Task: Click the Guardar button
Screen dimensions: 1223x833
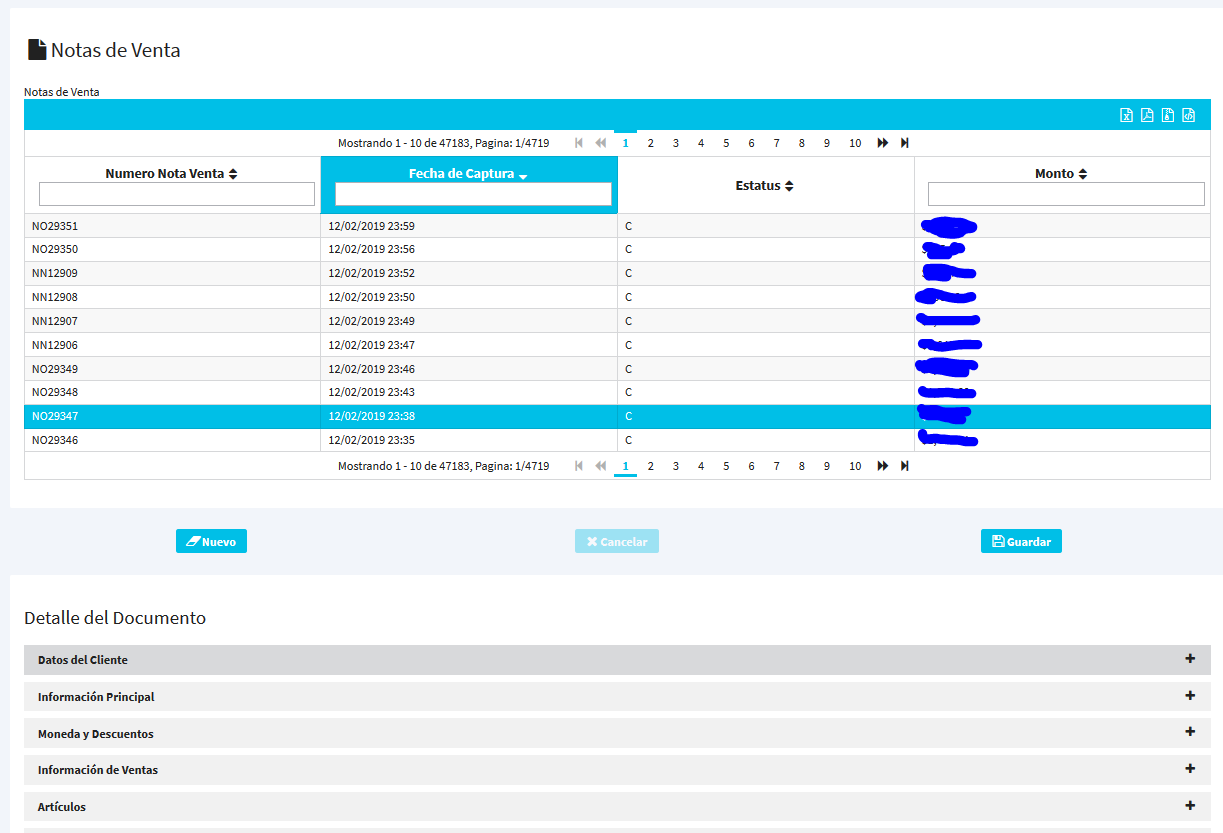Action: click(x=1021, y=541)
